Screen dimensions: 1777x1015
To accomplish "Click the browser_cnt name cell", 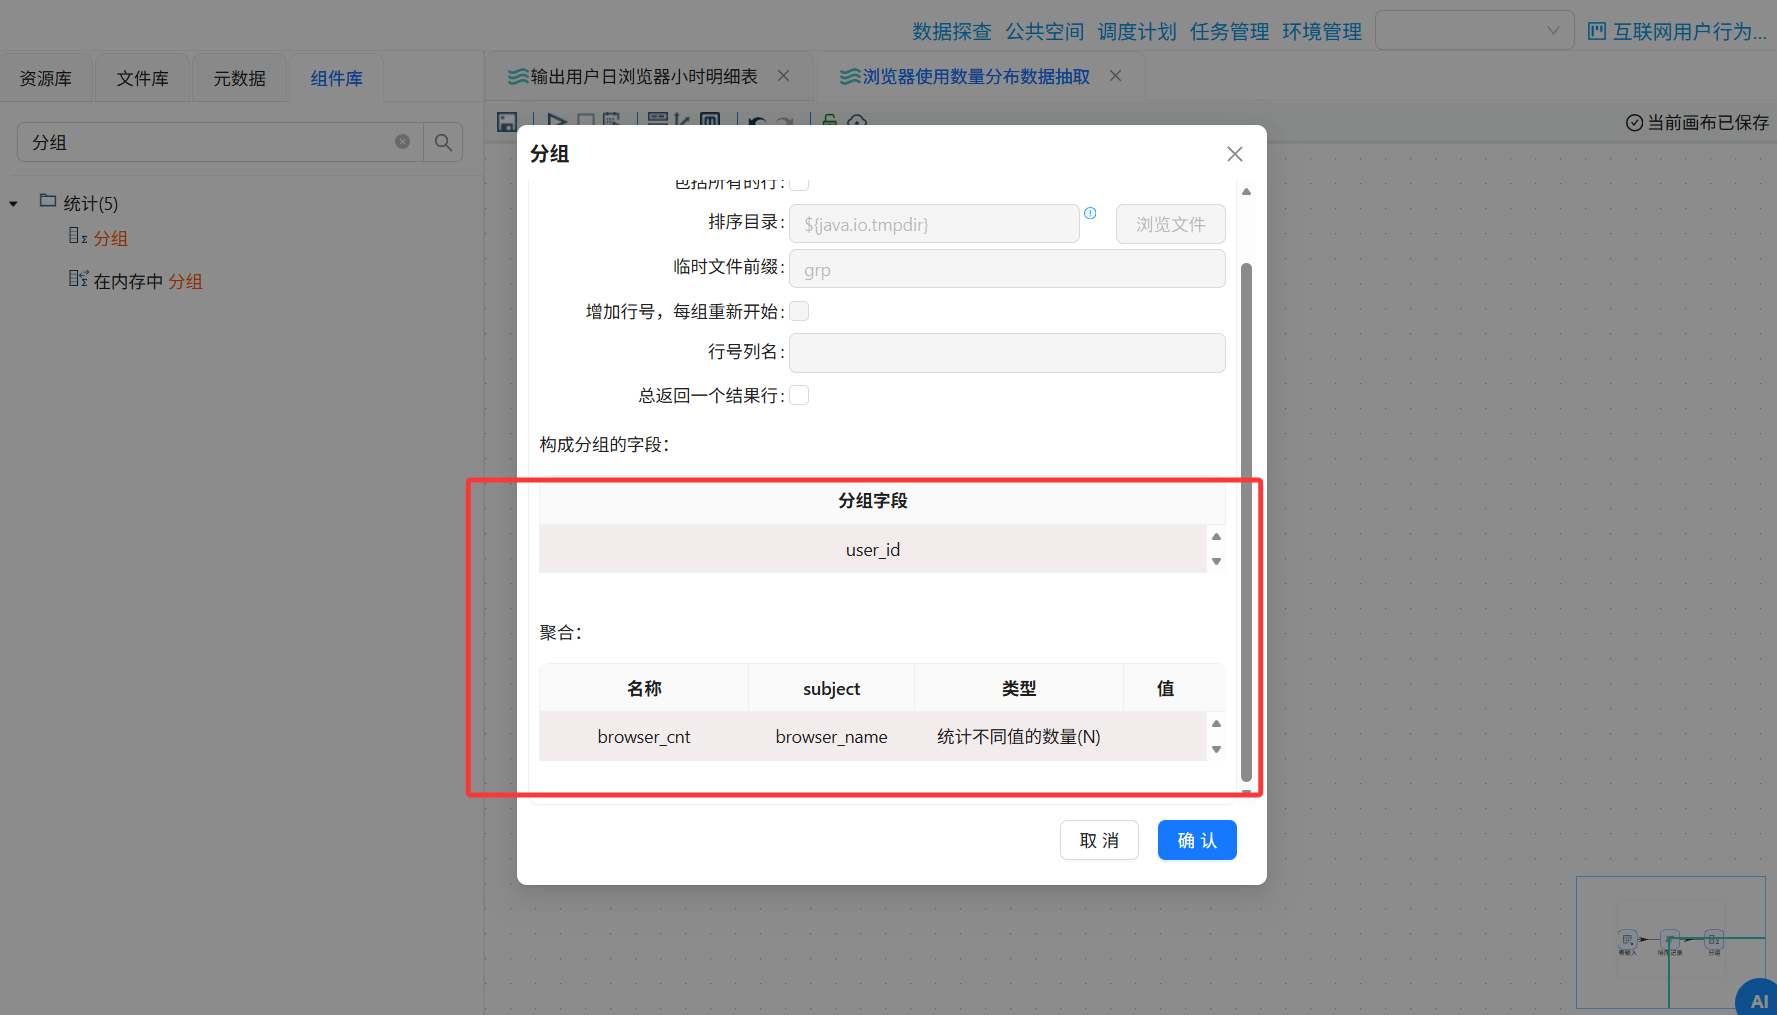I will [644, 736].
